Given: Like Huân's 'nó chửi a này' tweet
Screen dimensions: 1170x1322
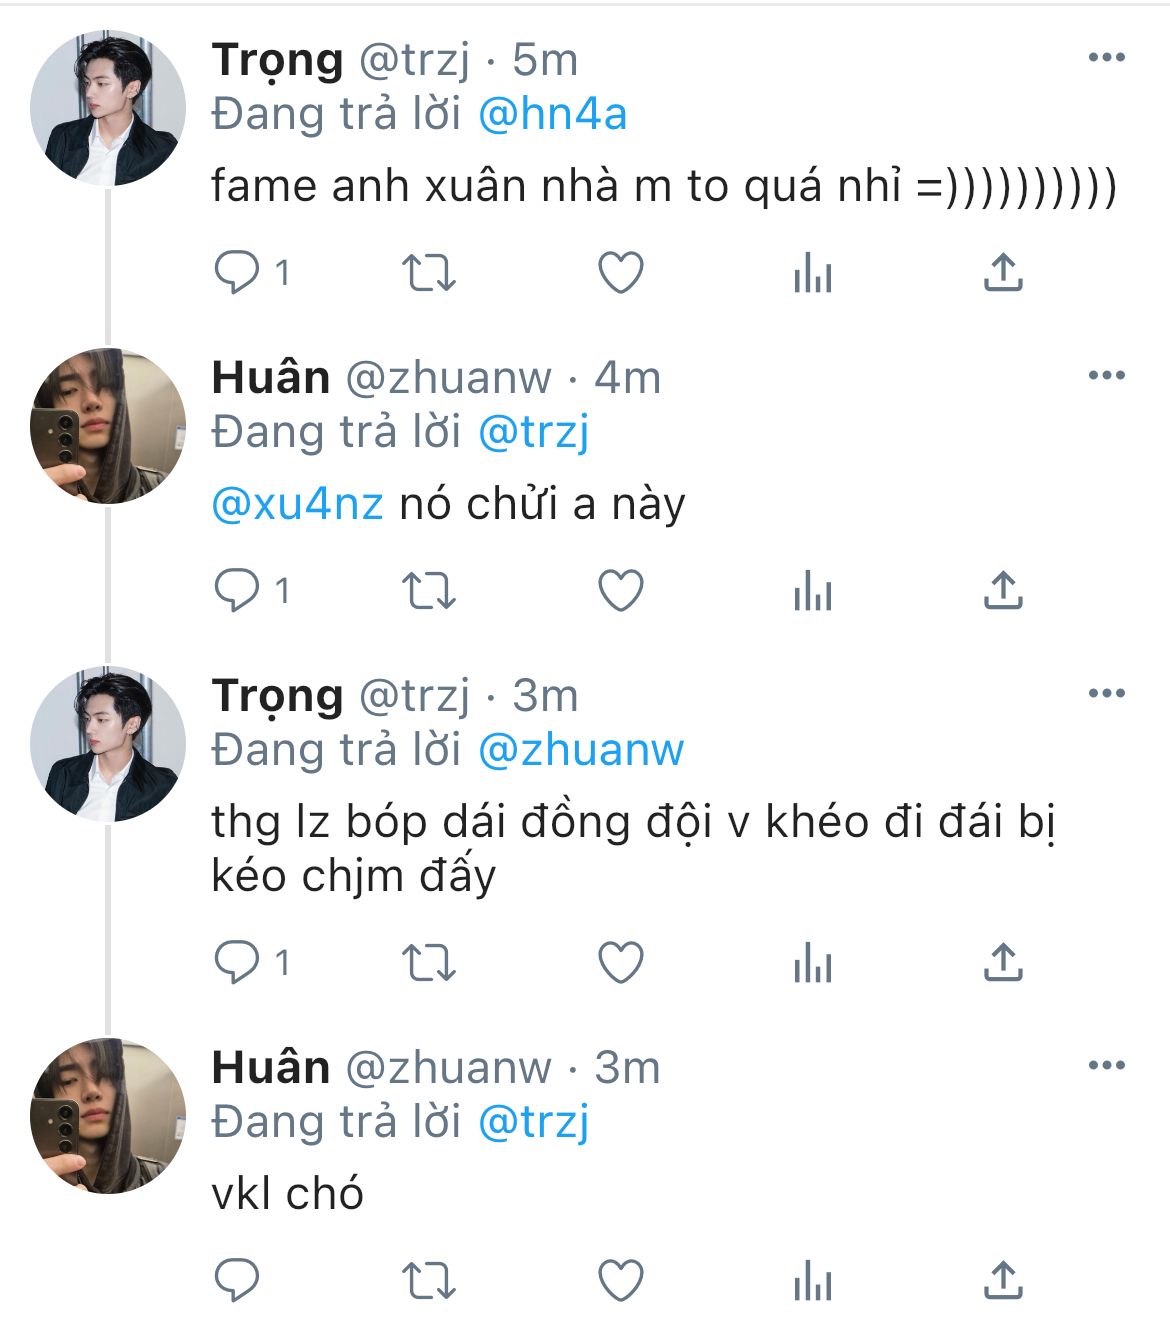Looking at the screenshot, I should (x=620, y=591).
